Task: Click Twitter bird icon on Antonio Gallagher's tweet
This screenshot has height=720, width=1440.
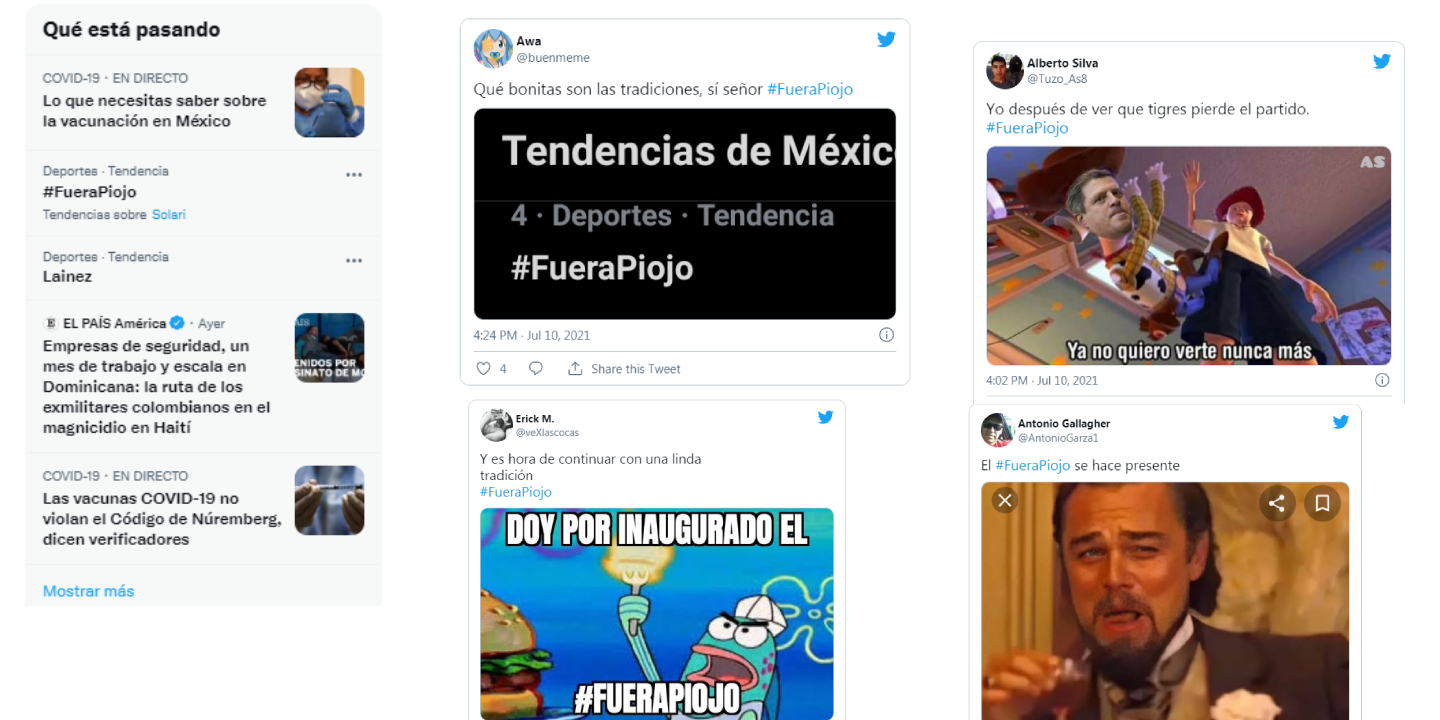Action: point(1341,422)
